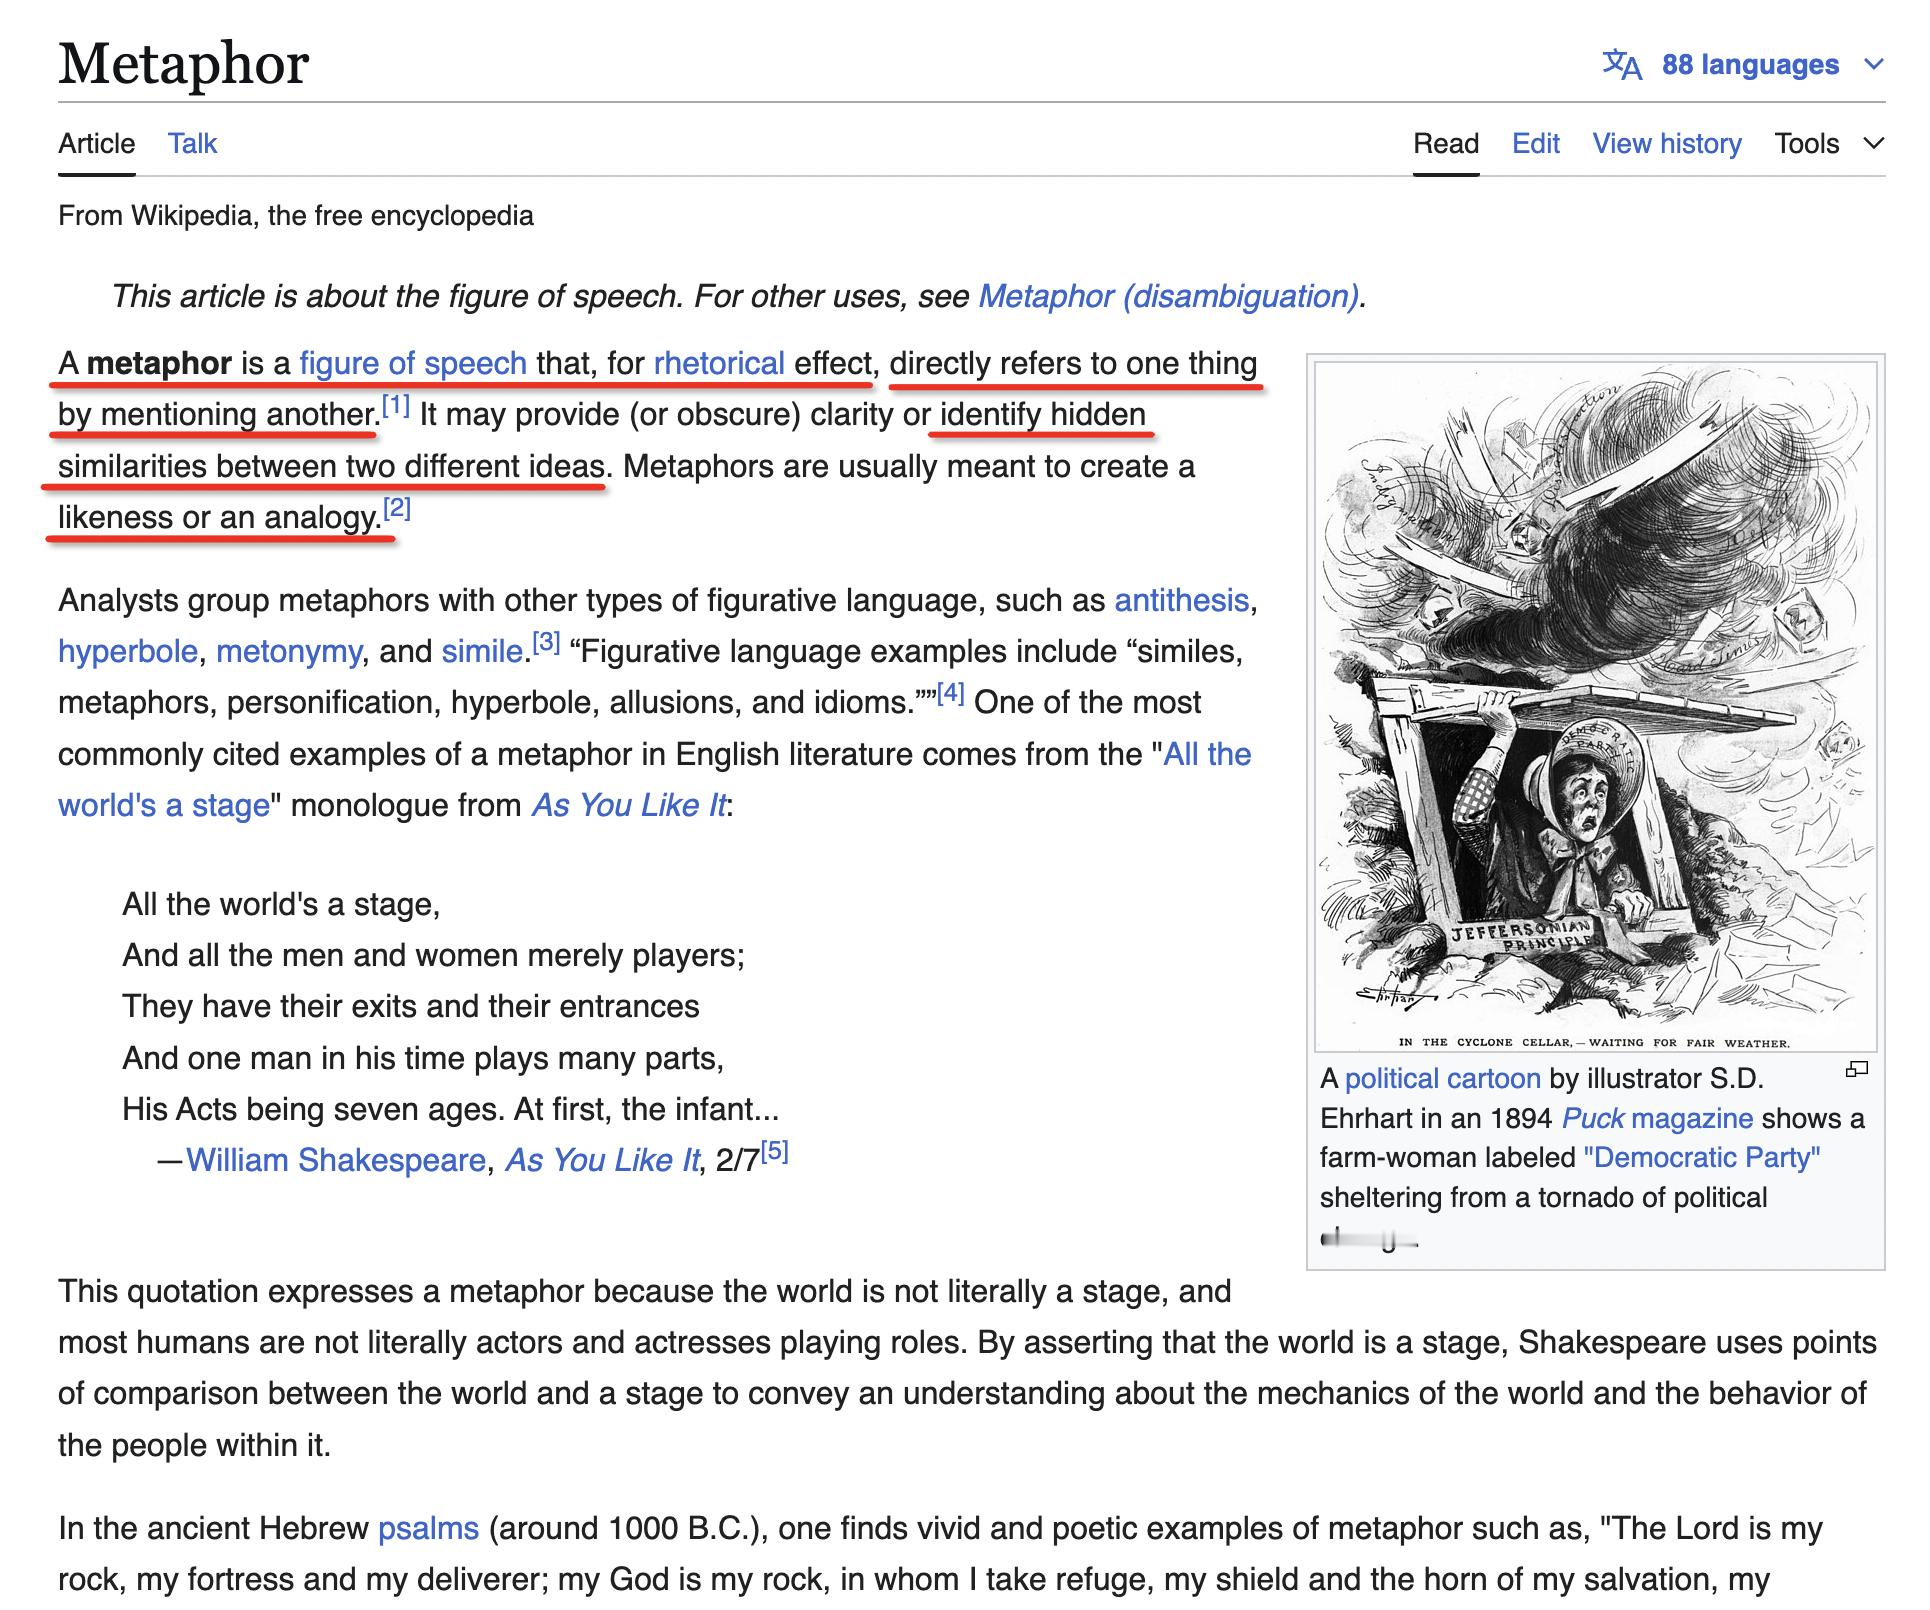Follow the Puck magazine link
This screenshot has width=1930, height=1610.
tap(1657, 1118)
